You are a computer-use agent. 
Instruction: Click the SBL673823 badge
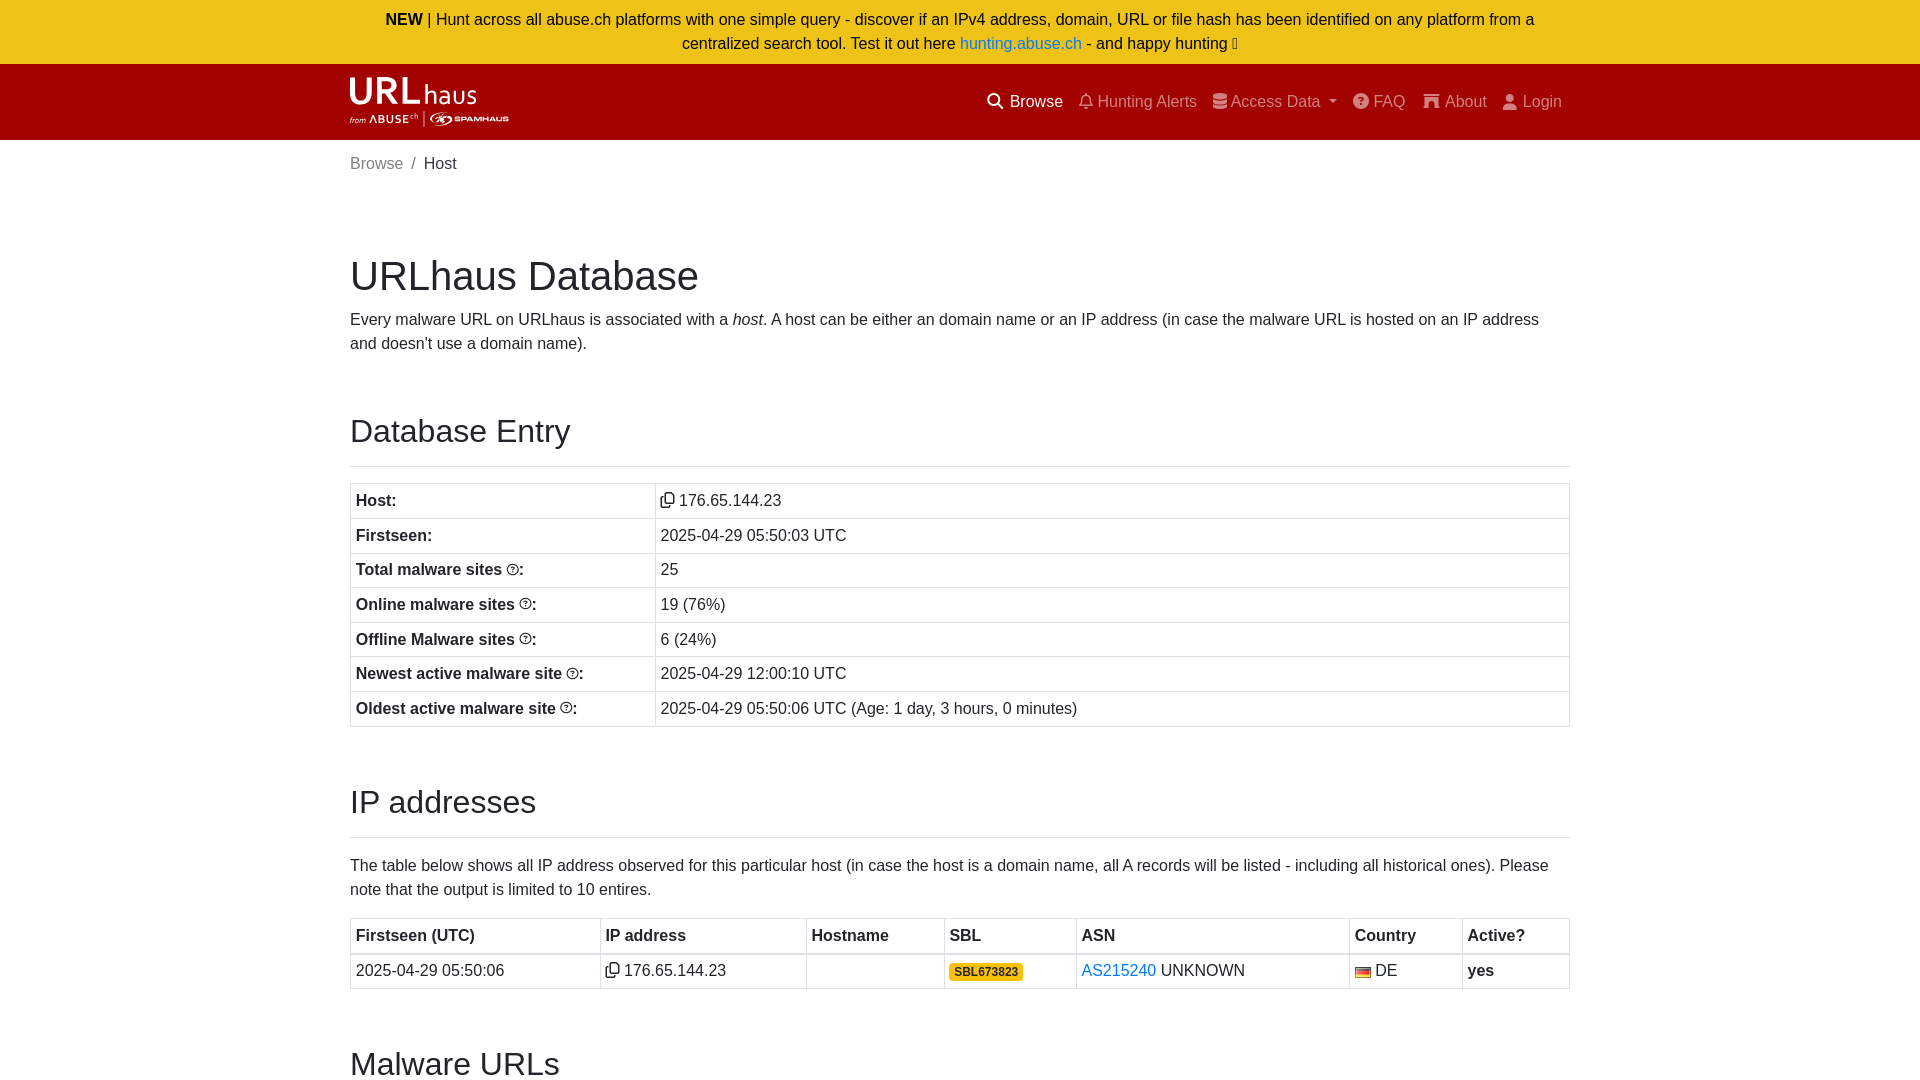(x=986, y=972)
